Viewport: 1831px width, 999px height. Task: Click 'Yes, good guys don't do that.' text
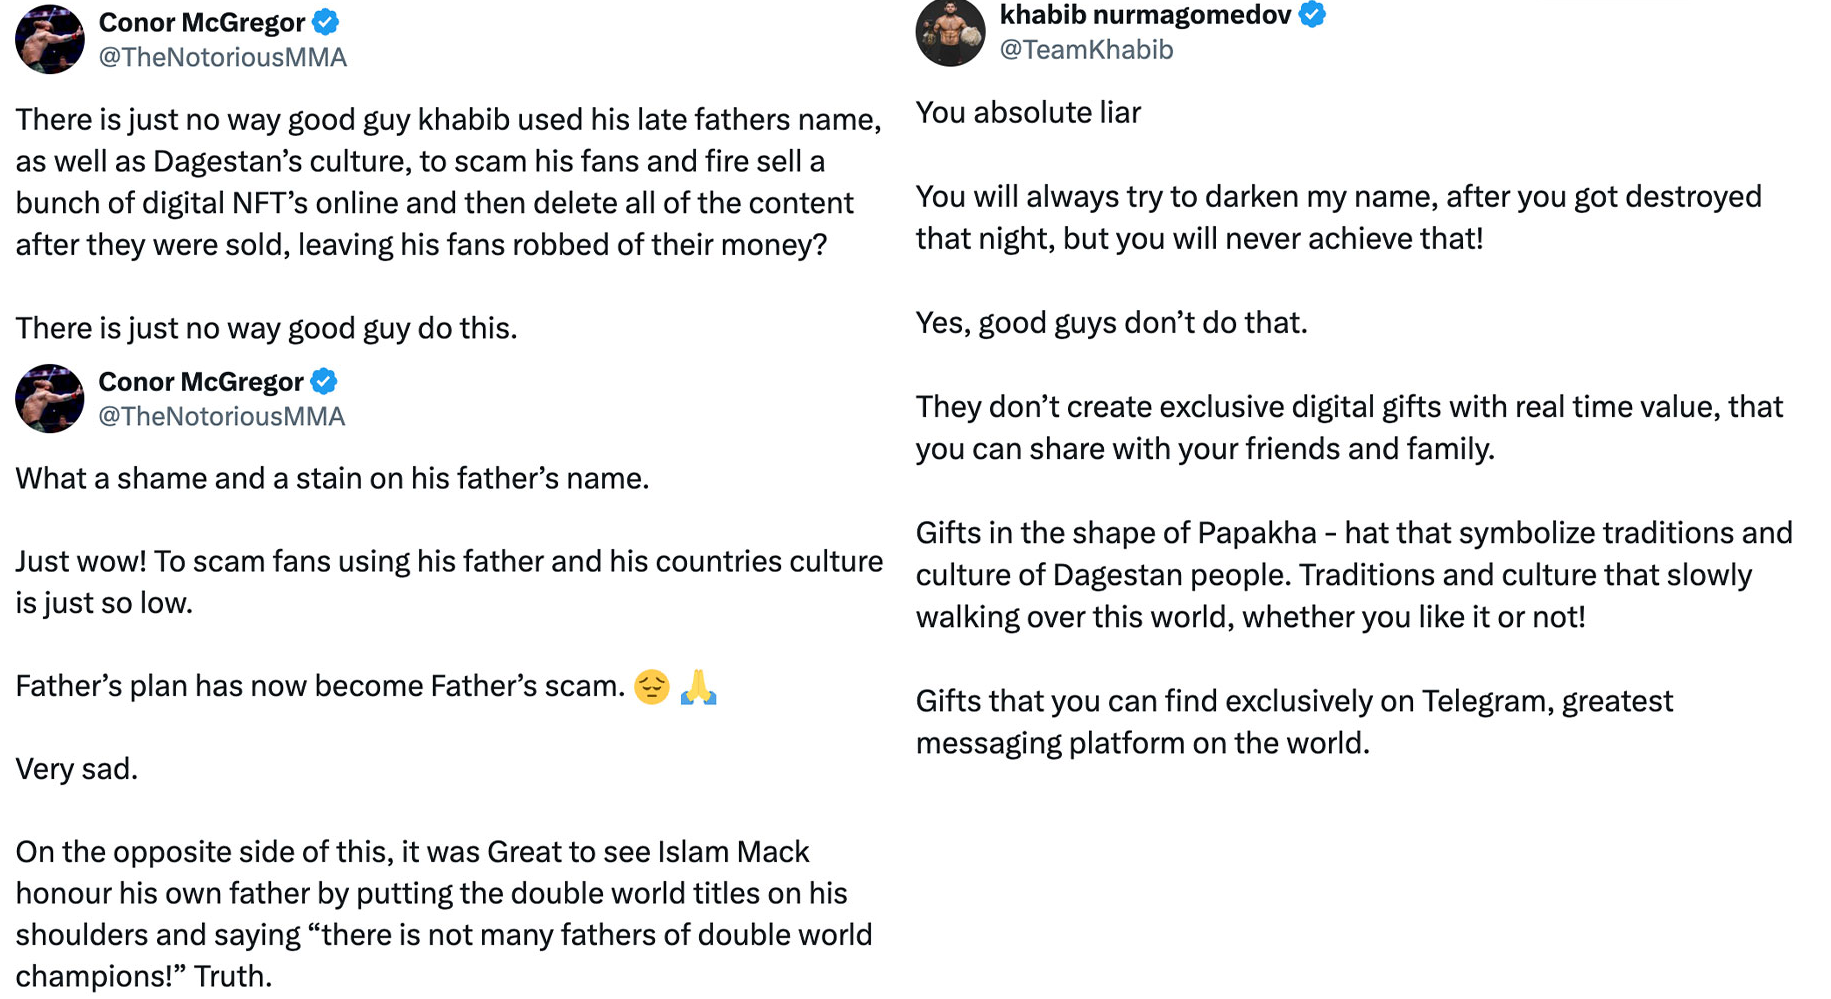pos(1111,322)
